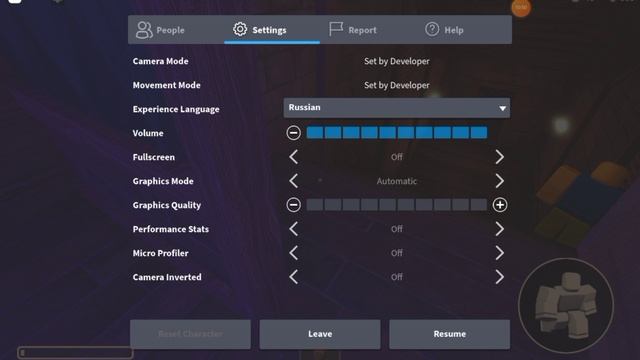Click the Graphics Quality label
This screenshot has width=640, height=360.
[x=167, y=205]
